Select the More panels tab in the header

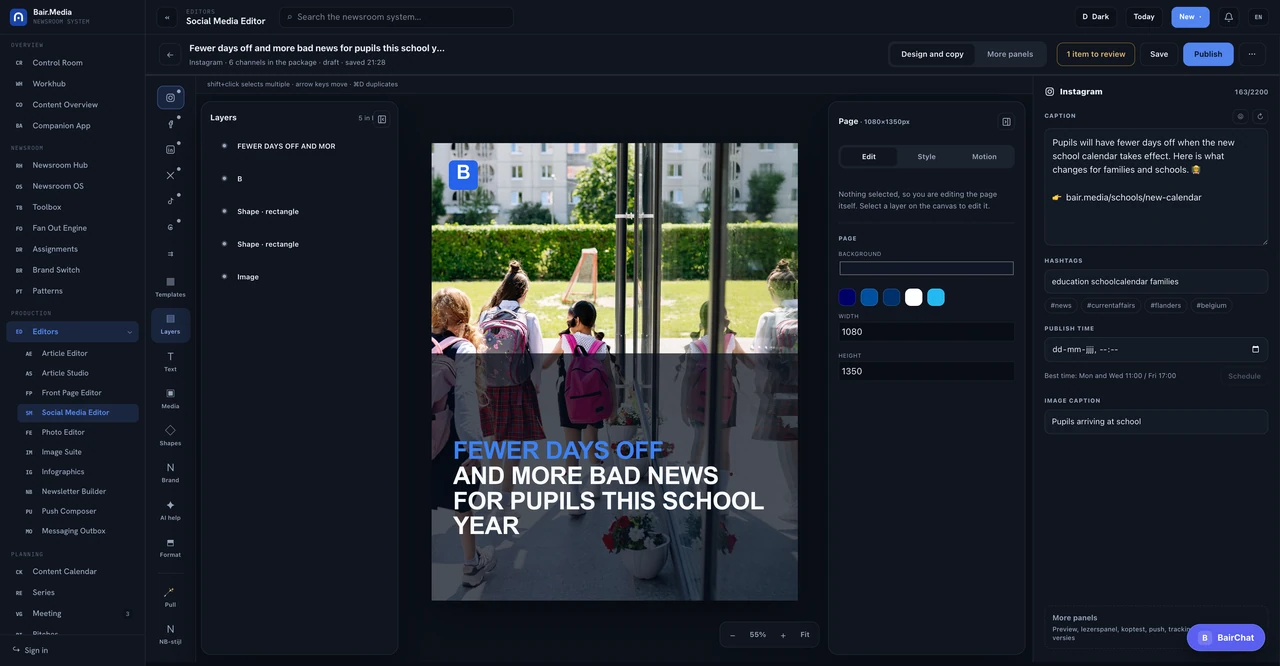(1010, 54)
